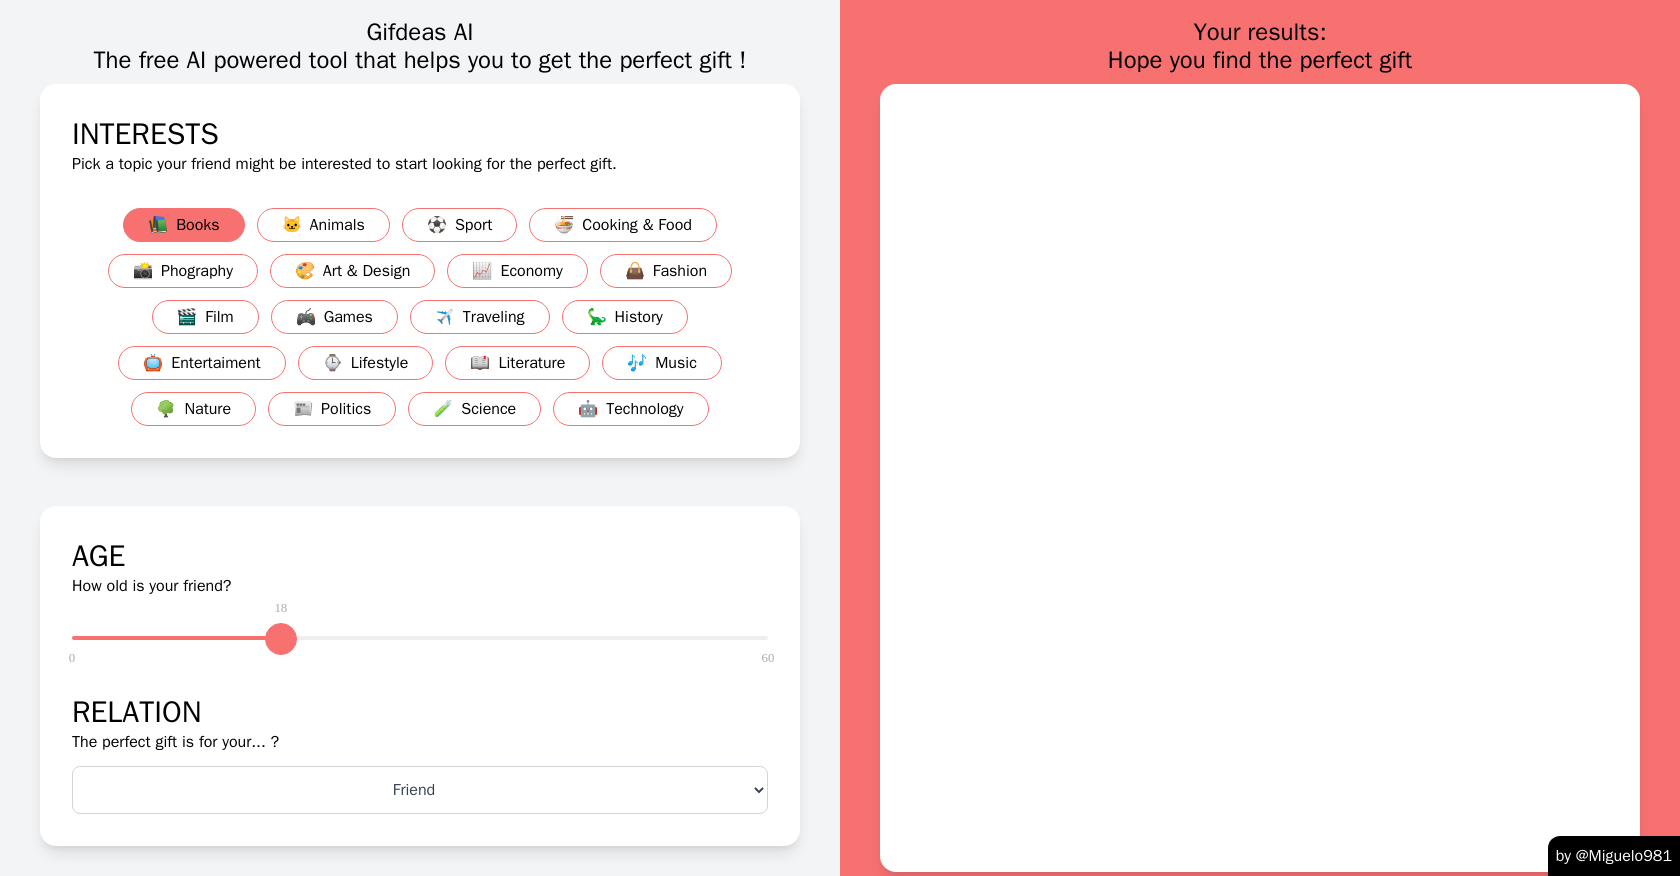Open the Friend relation dropdown
Viewport: 1680px width, 876px height.
(420, 790)
